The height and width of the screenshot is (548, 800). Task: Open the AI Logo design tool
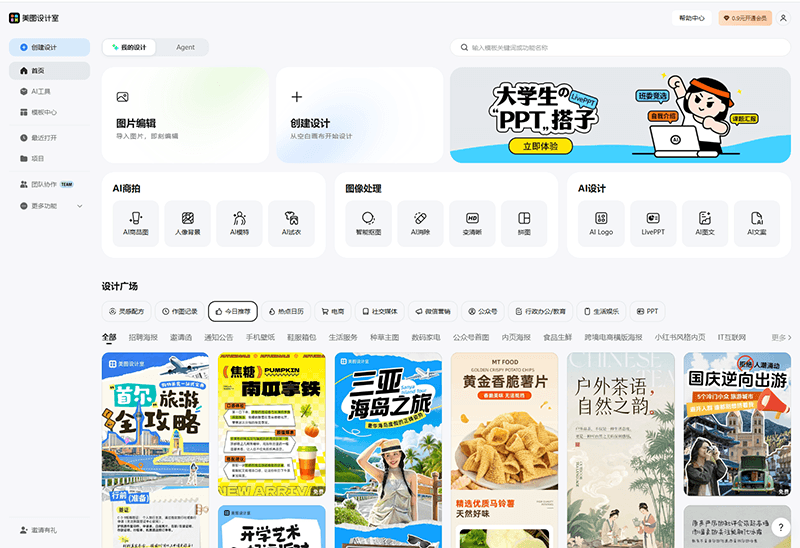coord(601,223)
